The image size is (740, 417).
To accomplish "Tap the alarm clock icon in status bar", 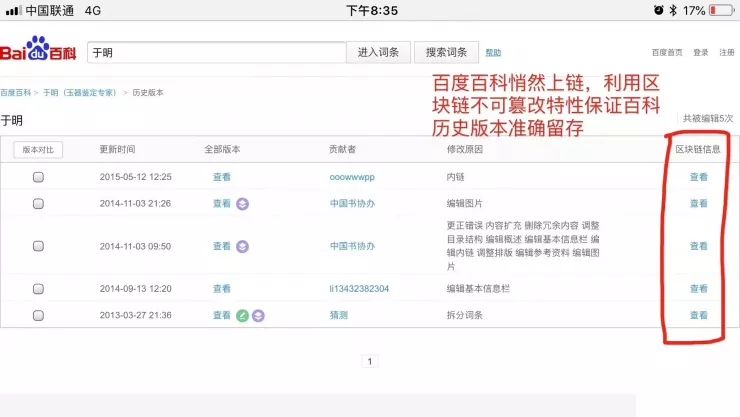I will click(x=658, y=10).
